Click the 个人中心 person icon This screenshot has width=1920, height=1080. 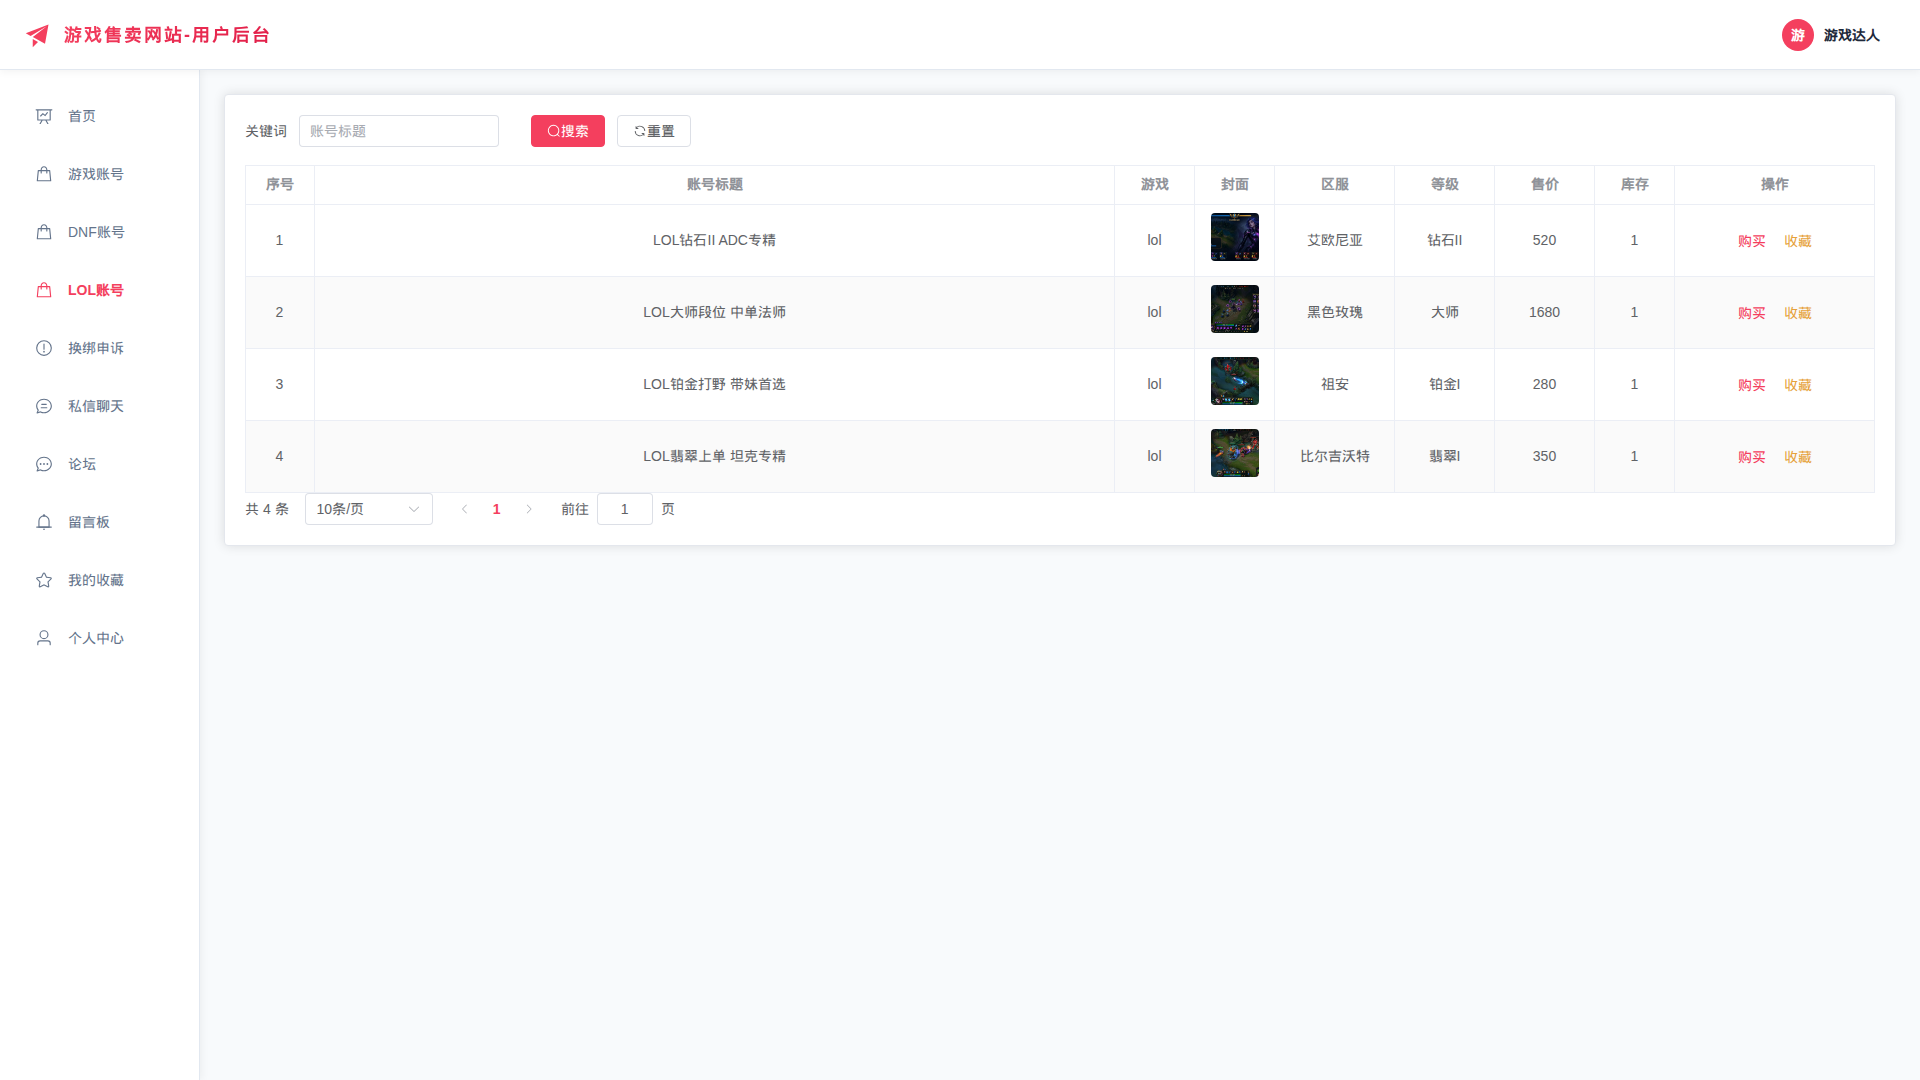[x=44, y=638]
